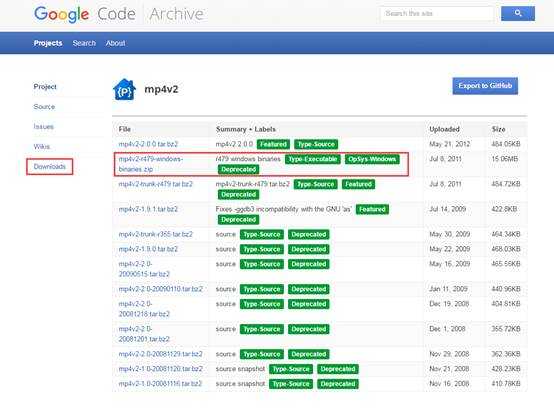
Task: Click the Type-Executable label tag
Action: [313, 159]
